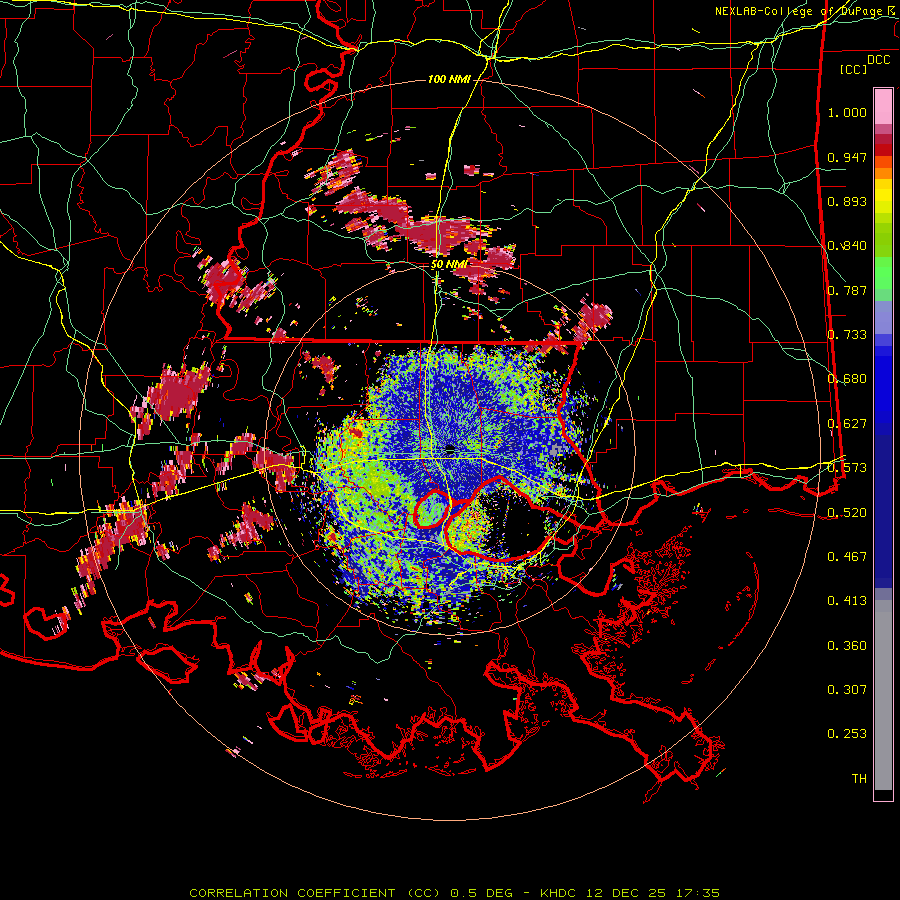Click the 100 NMI range ring label
This screenshot has height=900, width=900.
click(x=449, y=79)
